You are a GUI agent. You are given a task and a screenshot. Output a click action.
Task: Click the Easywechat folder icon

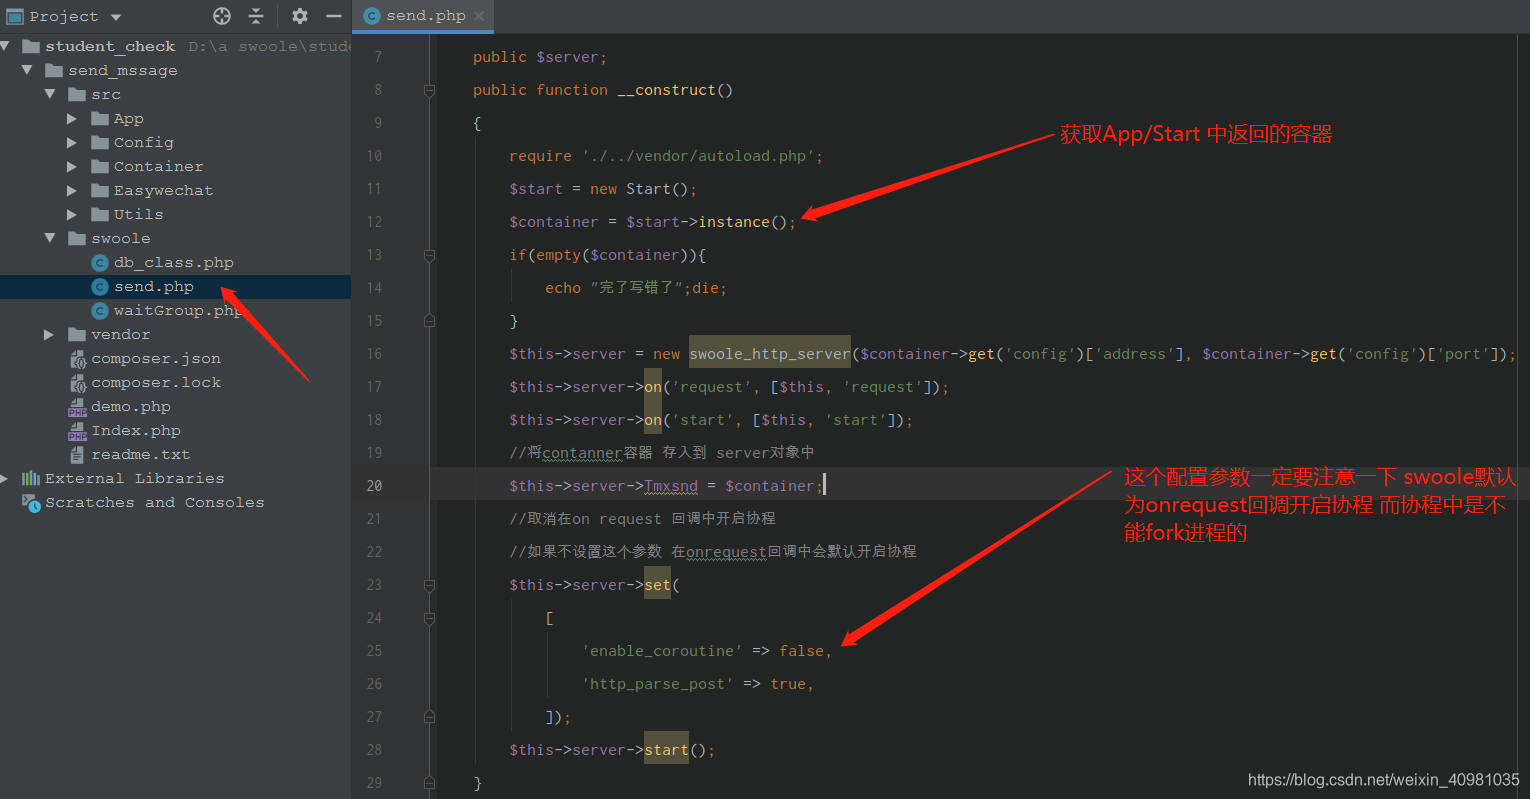[100, 190]
